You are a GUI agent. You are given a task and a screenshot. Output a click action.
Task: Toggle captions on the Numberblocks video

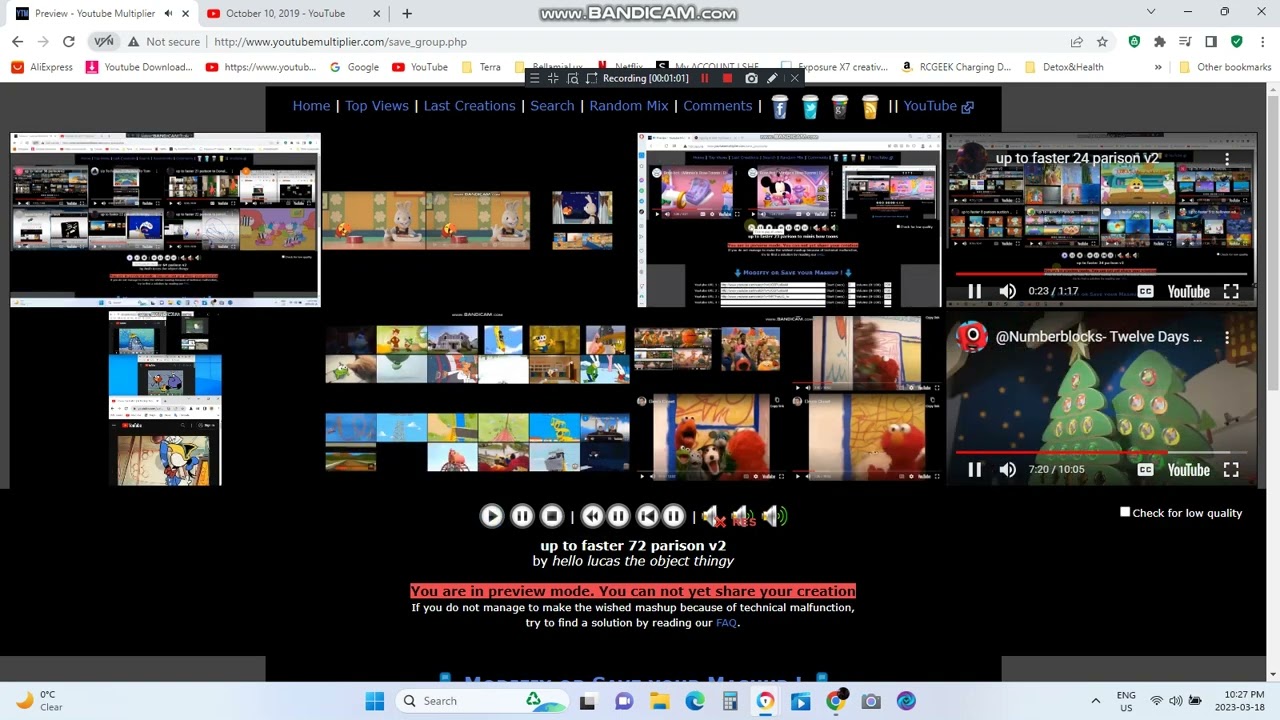(x=1145, y=469)
